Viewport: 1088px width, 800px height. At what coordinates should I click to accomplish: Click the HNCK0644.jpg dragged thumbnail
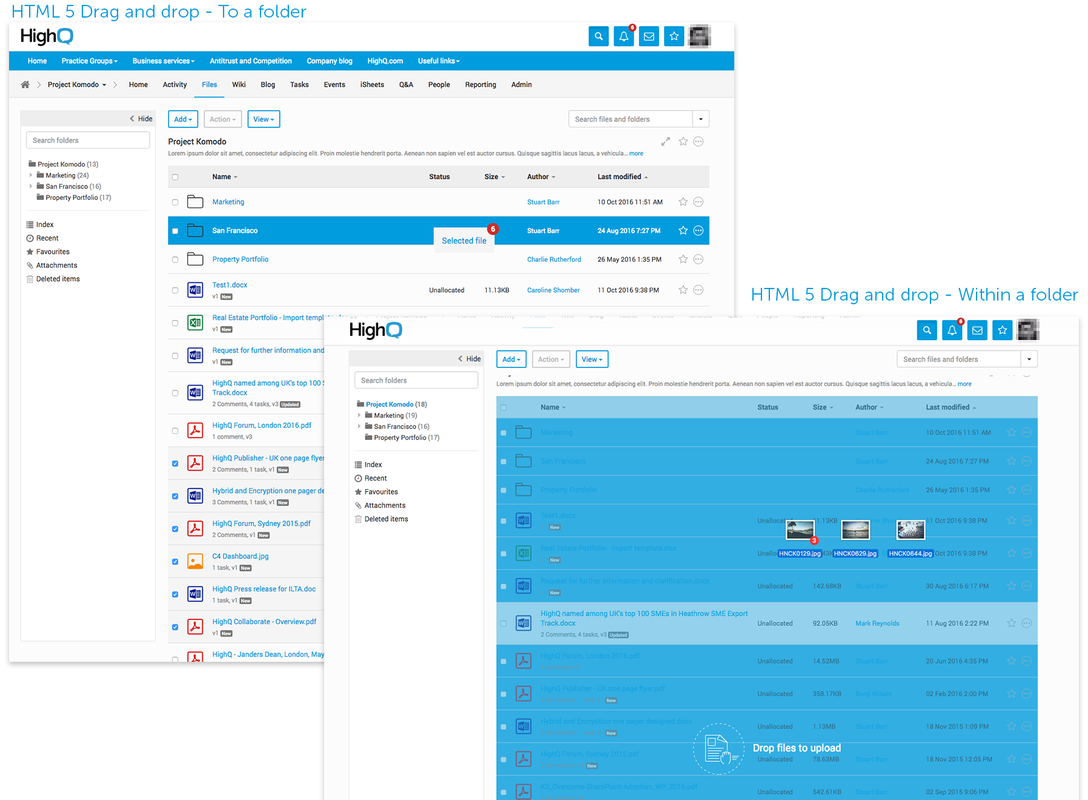(910, 531)
